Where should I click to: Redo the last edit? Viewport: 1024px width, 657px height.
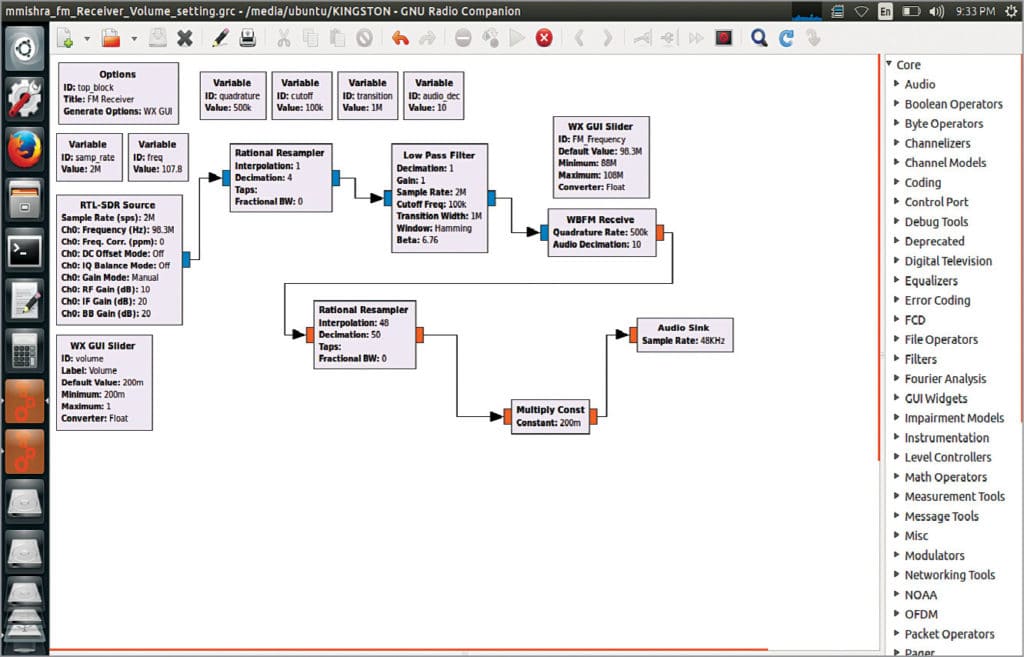click(x=427, y=37)
